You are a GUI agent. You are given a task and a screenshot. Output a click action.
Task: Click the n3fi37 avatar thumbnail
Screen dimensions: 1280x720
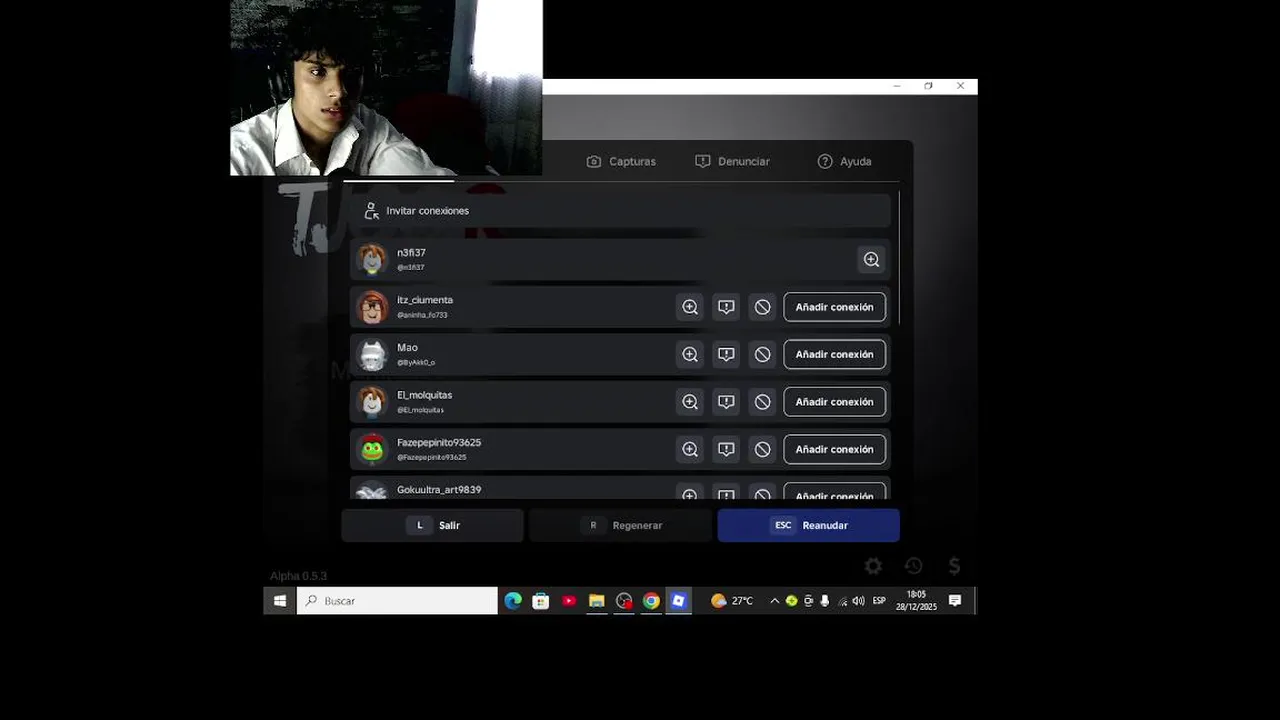point(372,259)
